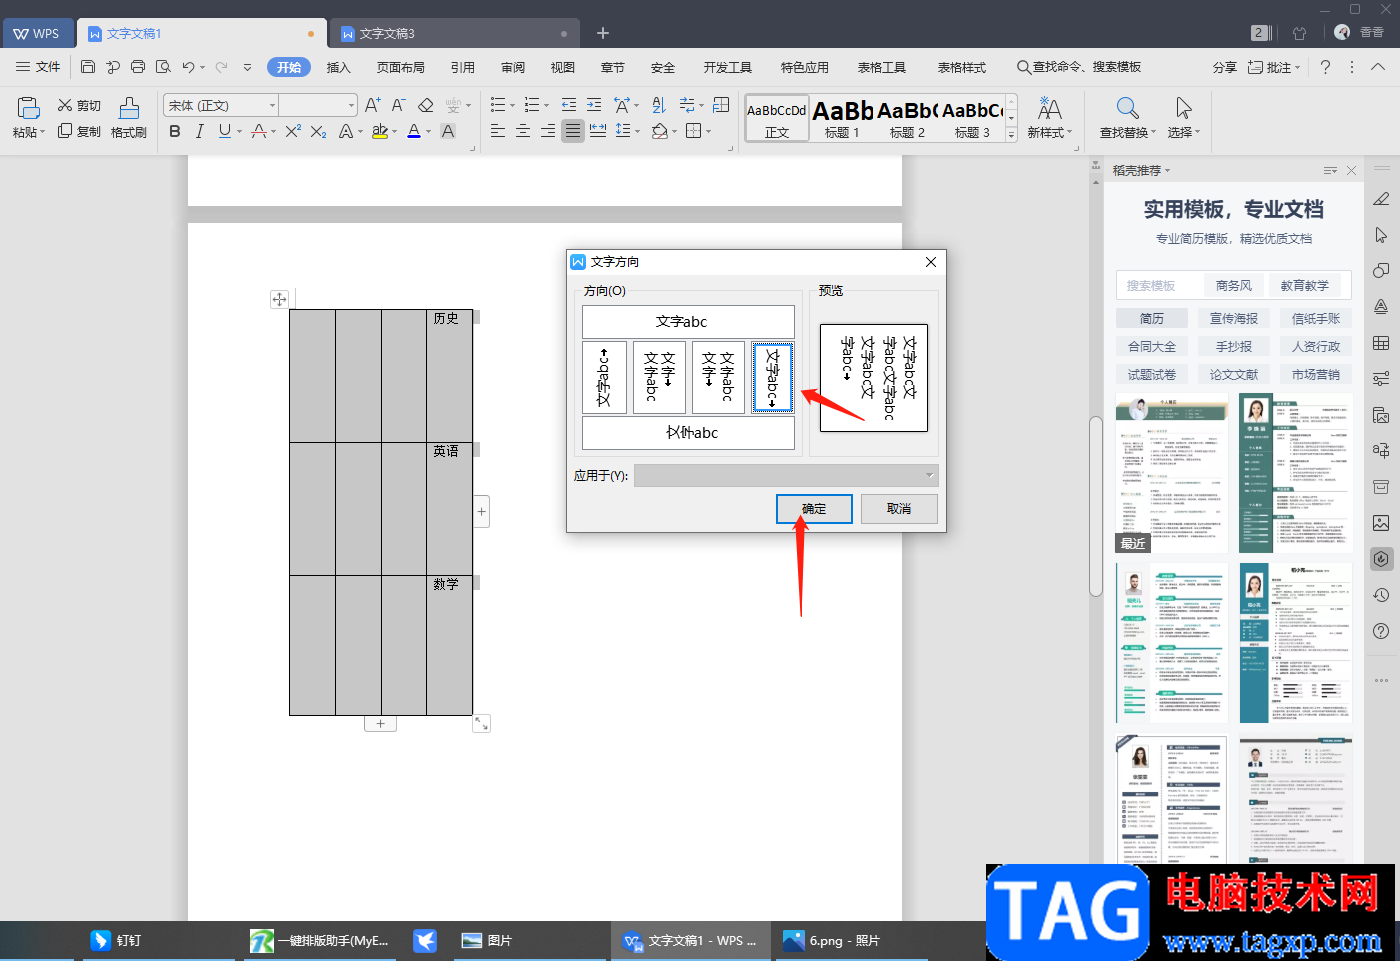Open the font size dropdown

[x=351, y=105]
